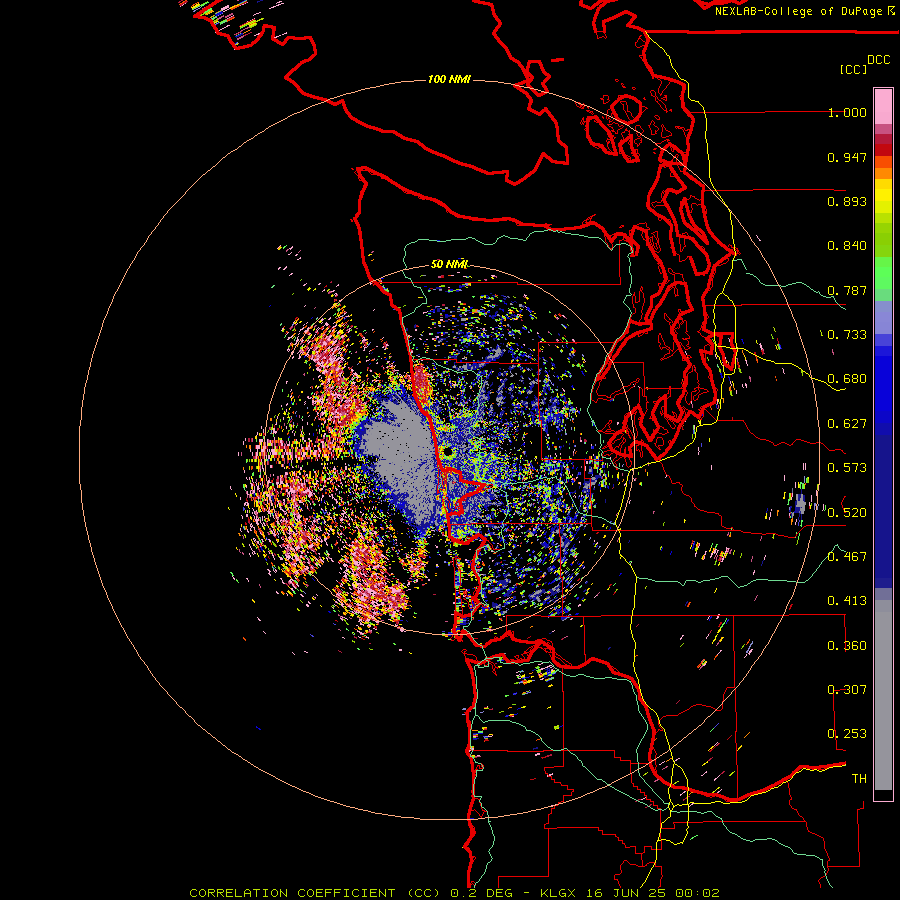The width and height of the screenshot is (900, 900).
Task: Click the KLGX radar site black dot
Action: pyautogui.click(x=448, y=453)
